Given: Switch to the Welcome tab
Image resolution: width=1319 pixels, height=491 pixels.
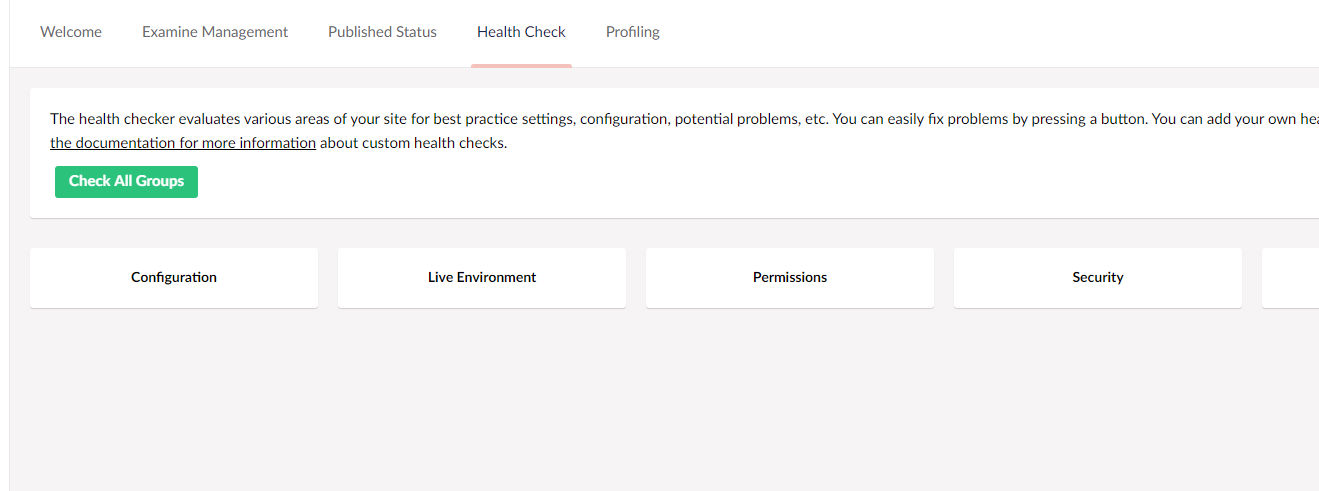Looking at the screenshot, I should 71,32.
